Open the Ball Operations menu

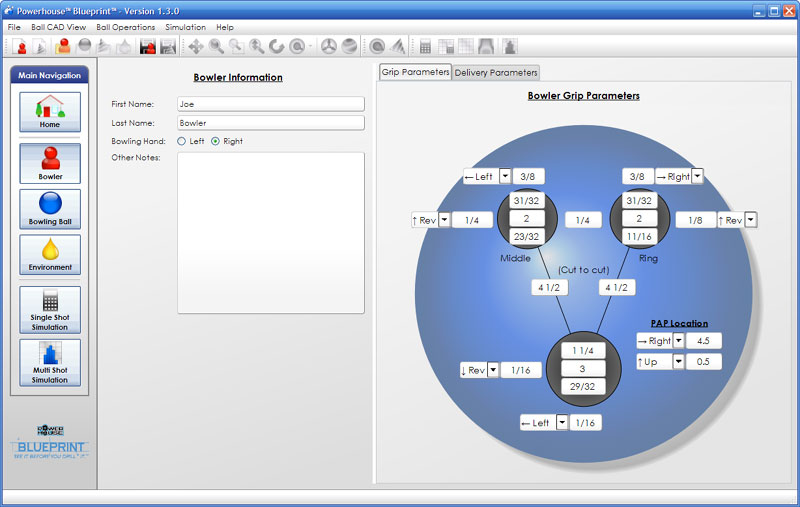click(126, 27)
